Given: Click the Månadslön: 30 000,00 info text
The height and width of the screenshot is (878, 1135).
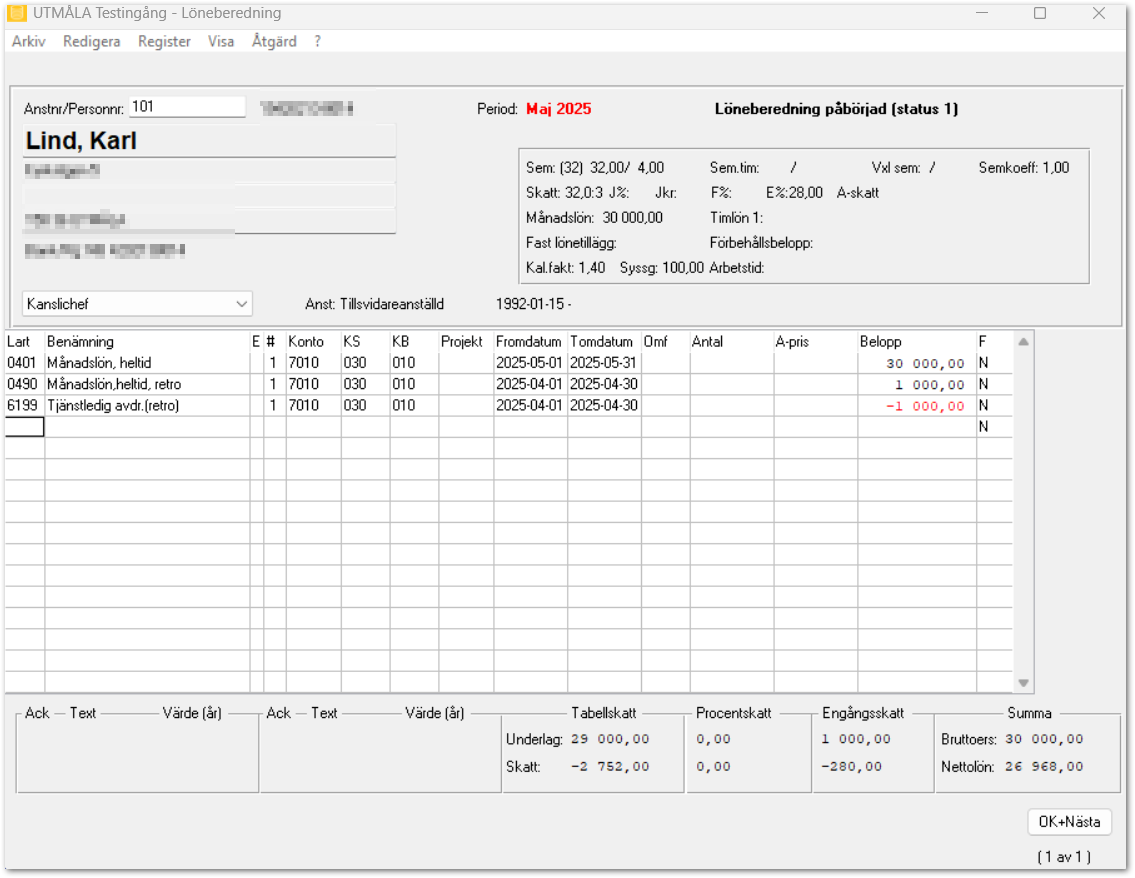Looking at the screenshot, I should 594,218.
